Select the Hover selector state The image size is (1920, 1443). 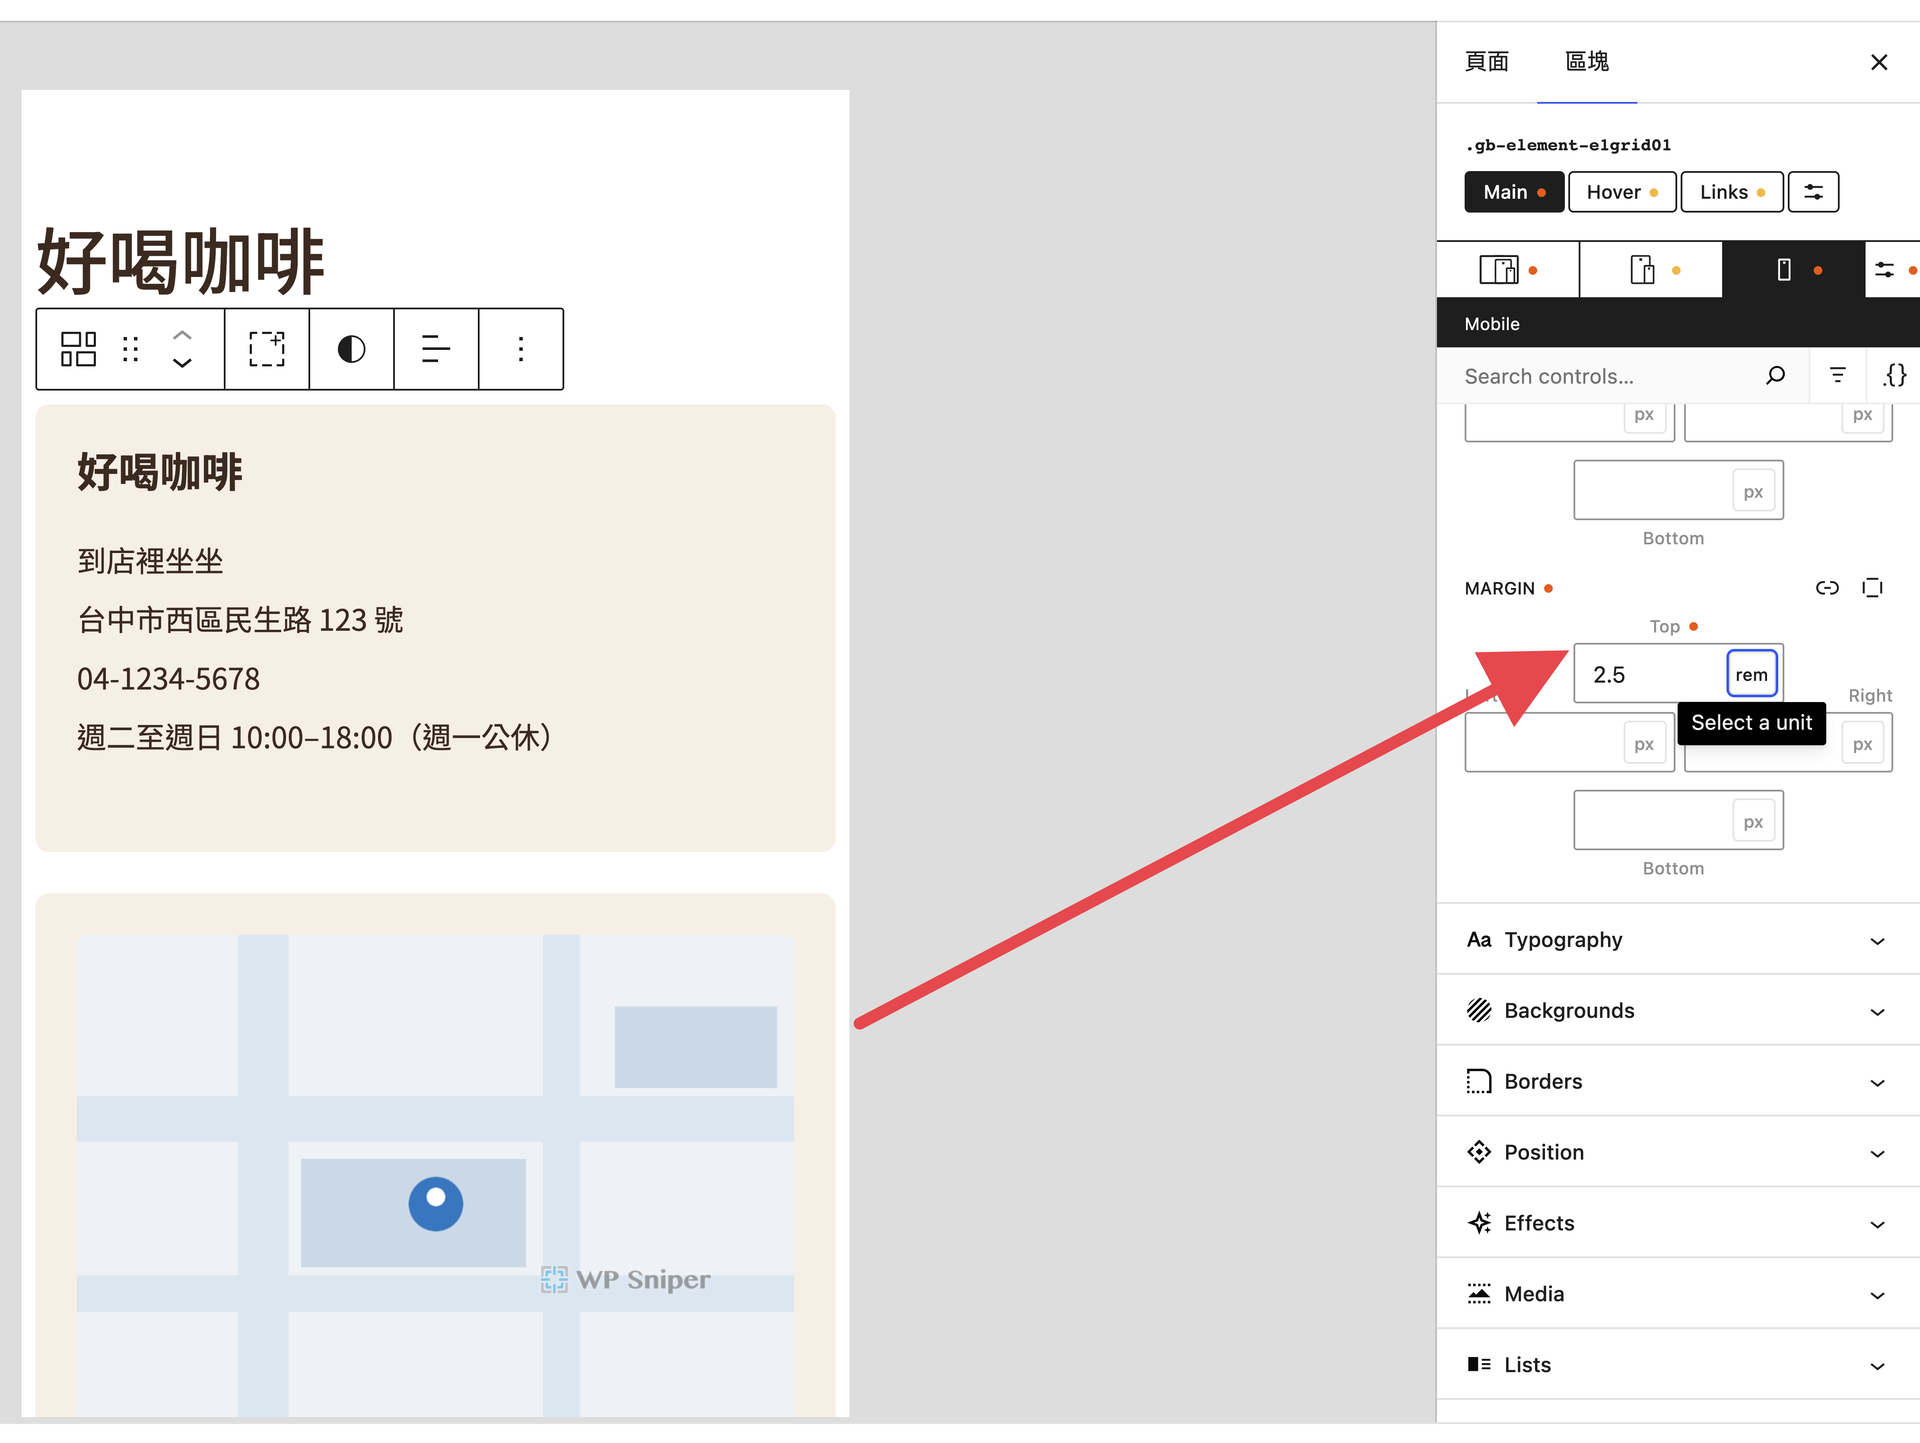pos(1622,192)
